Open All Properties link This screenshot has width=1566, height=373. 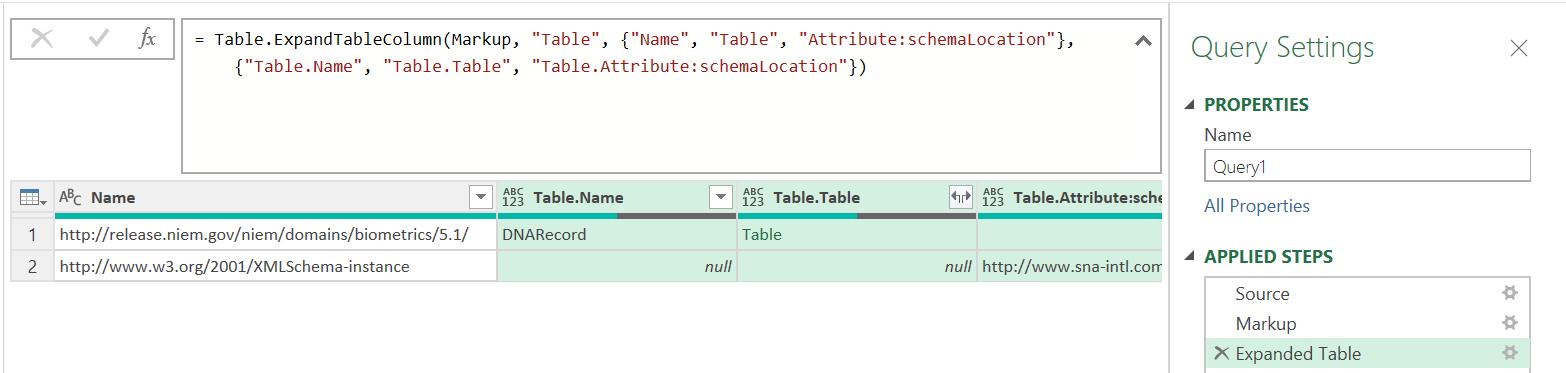tap(1257, 206)
